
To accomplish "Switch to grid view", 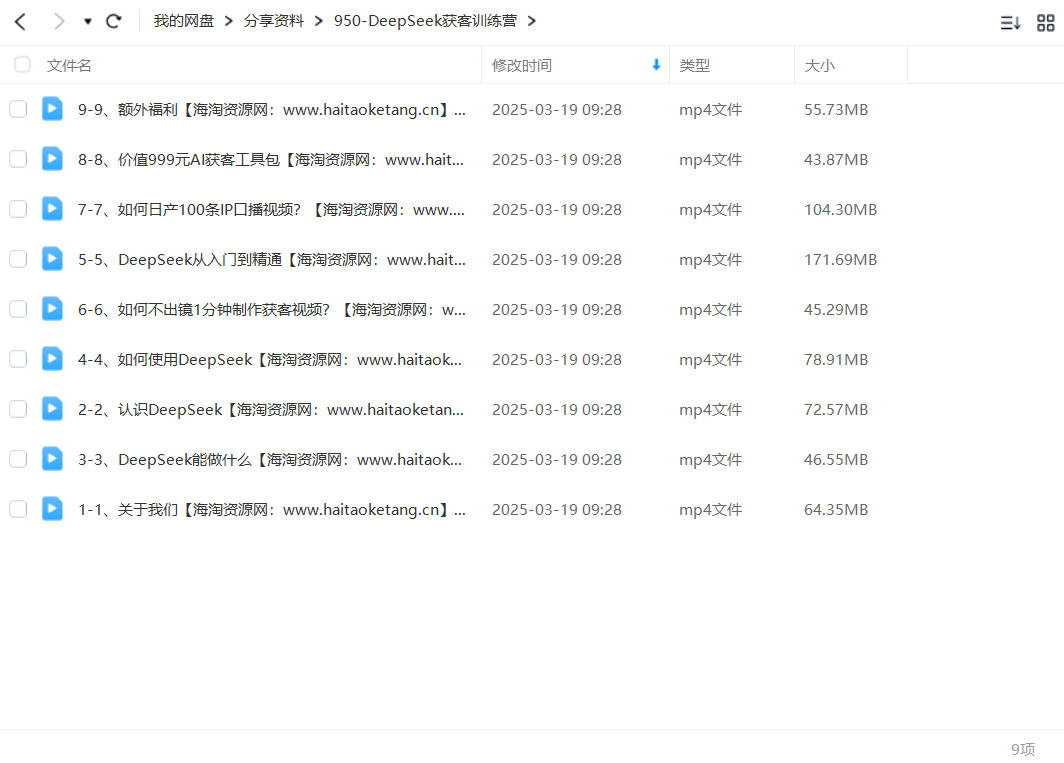I will (x=1046, y=23).
